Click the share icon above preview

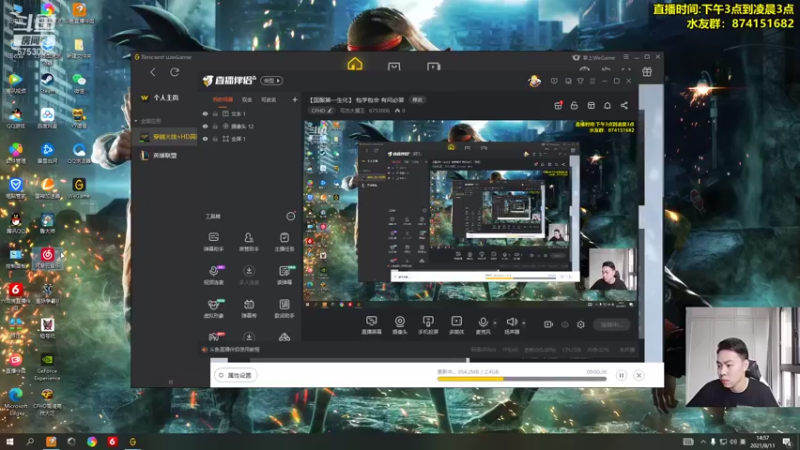point(624,106)
